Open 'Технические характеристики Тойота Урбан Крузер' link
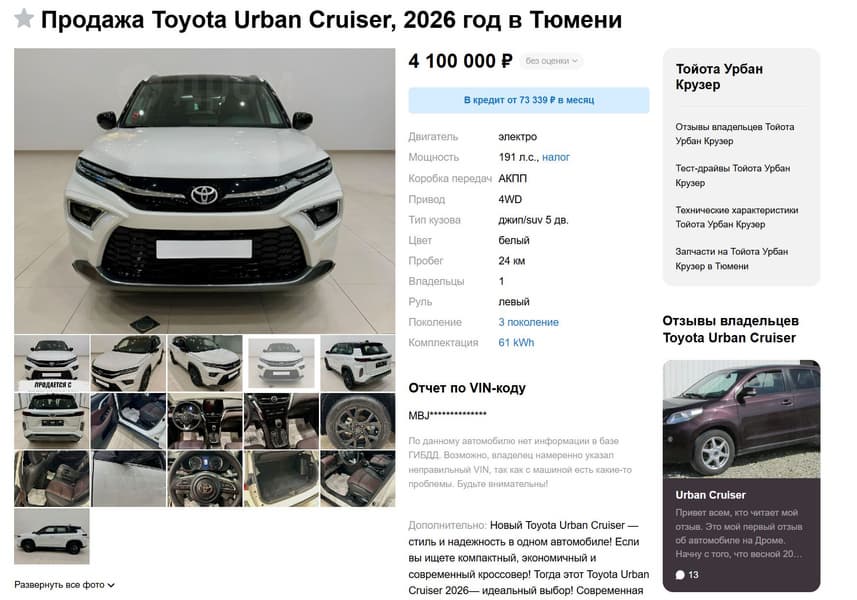This screenshot has height=600, width=857. (736, 217)
